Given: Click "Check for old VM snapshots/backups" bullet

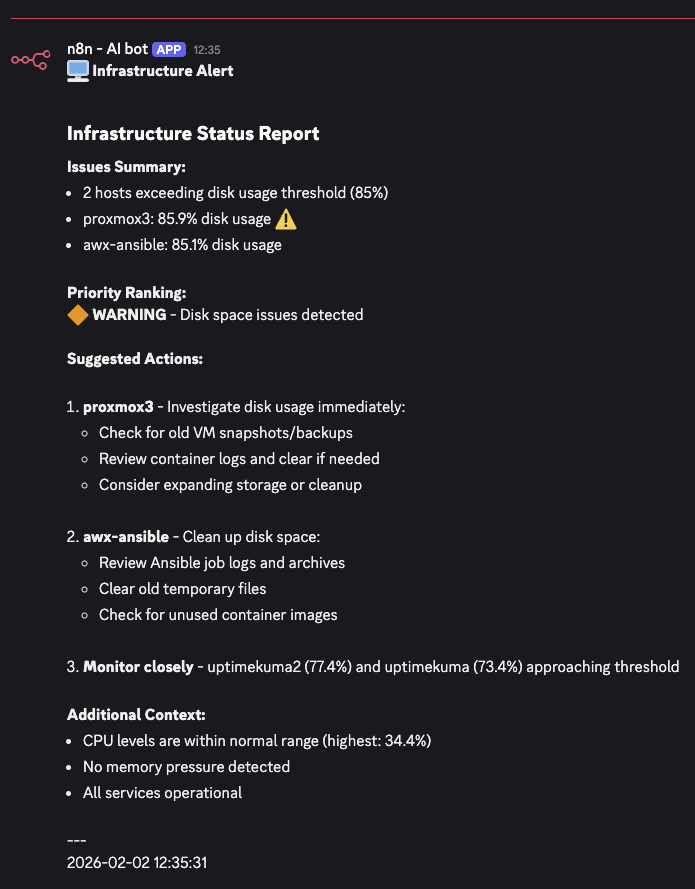Looking at the screenshot, I should pos(225,433).
